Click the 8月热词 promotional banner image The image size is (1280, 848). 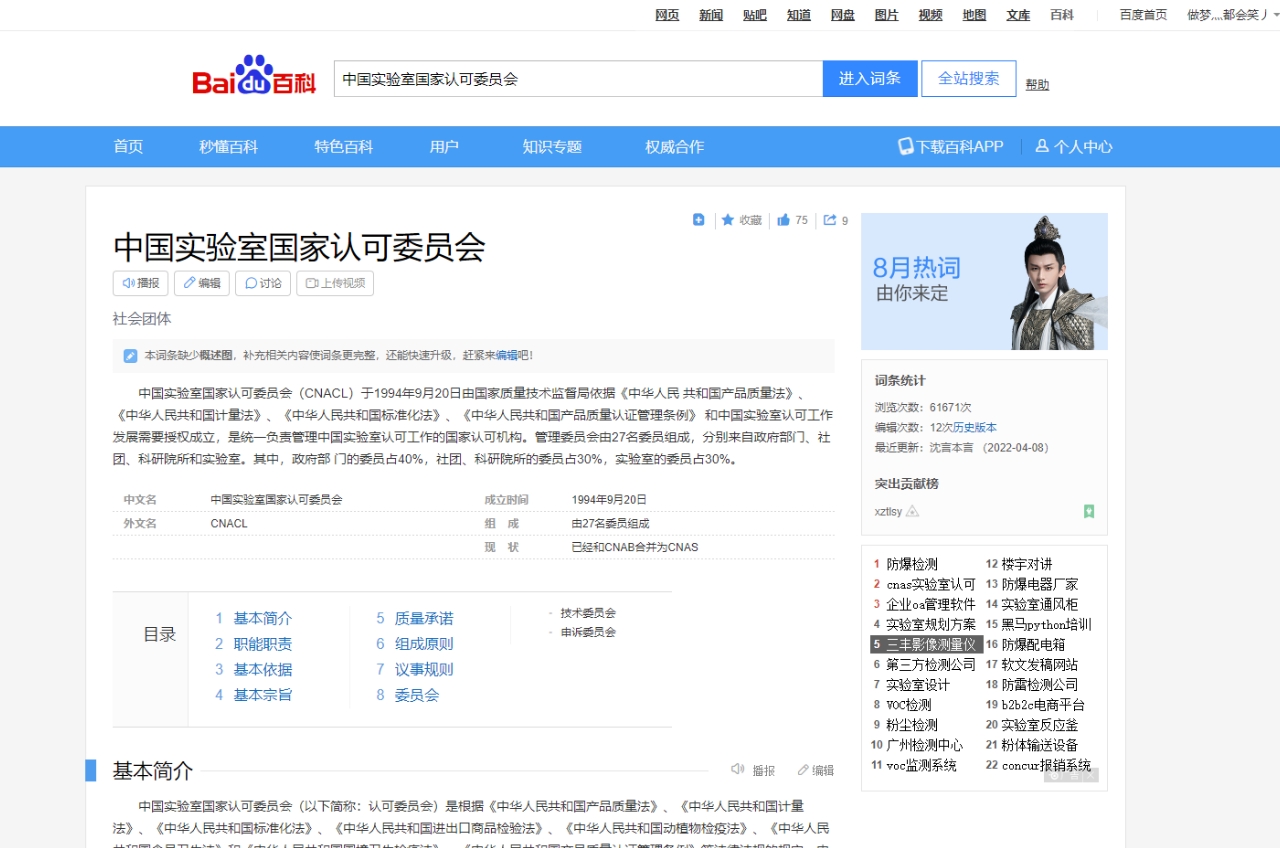coord(983,282)
